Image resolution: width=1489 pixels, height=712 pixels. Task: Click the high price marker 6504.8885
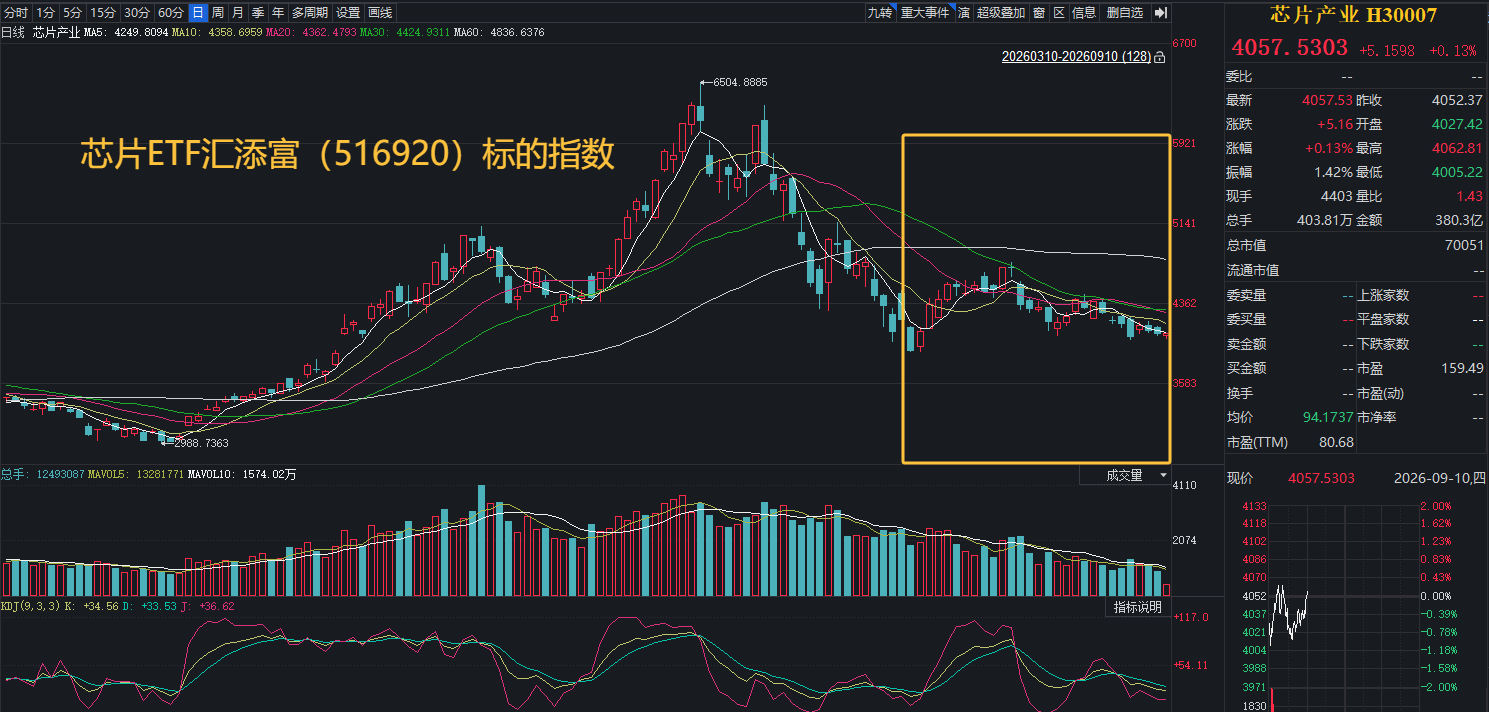740,82
